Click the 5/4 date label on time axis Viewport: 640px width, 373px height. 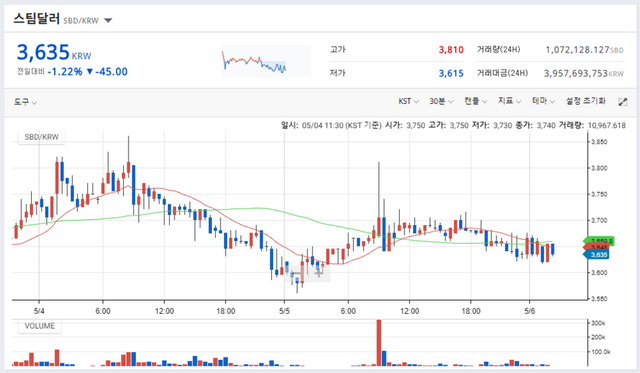coord(39,311)
